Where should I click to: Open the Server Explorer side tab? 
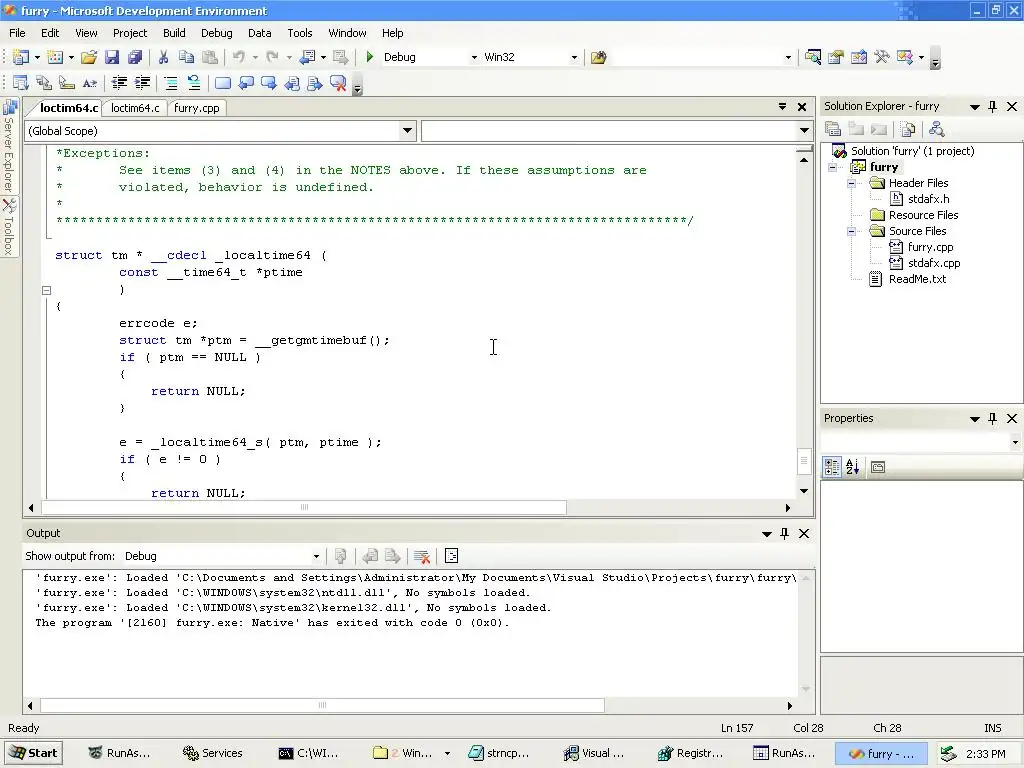pos(9,145)
